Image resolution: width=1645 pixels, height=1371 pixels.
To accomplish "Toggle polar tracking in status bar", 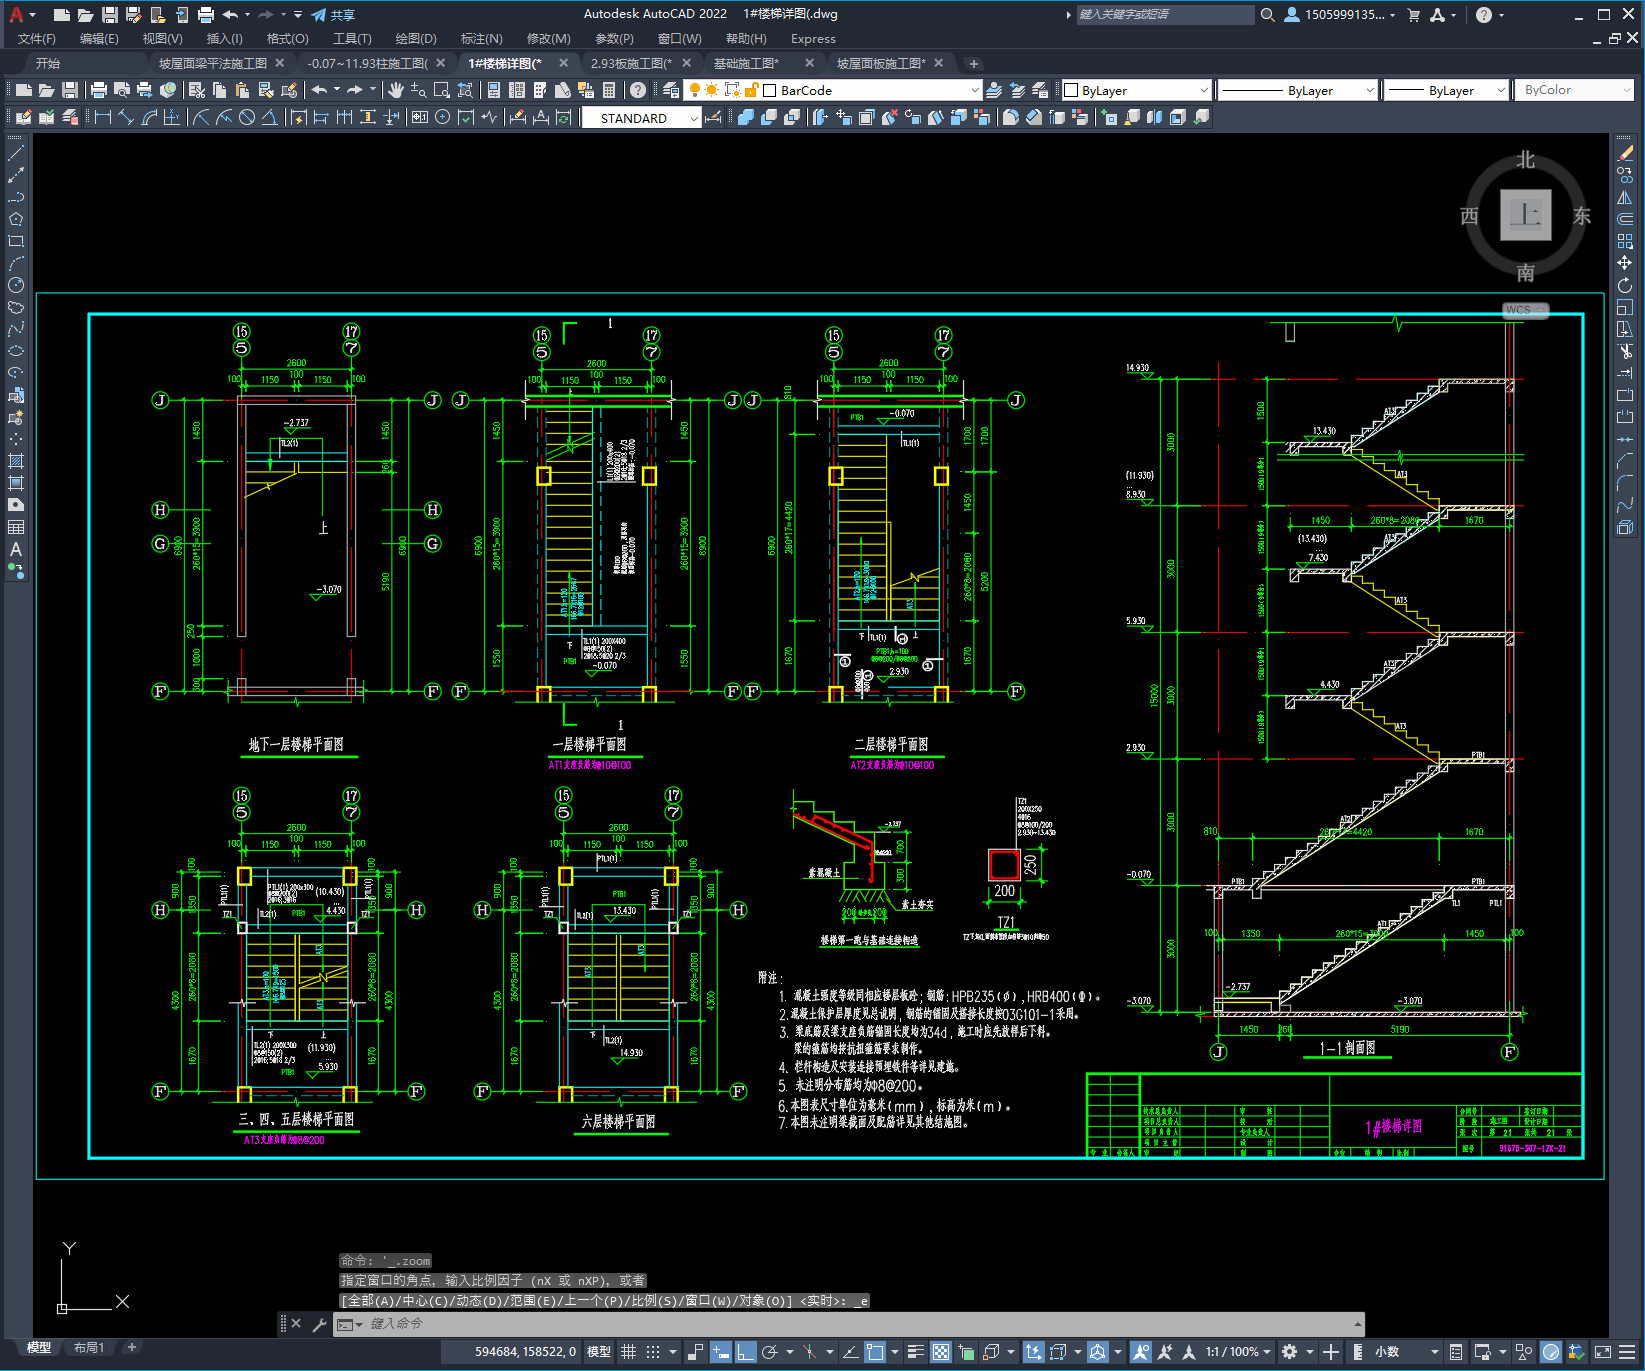I will tap(770, 1352).
